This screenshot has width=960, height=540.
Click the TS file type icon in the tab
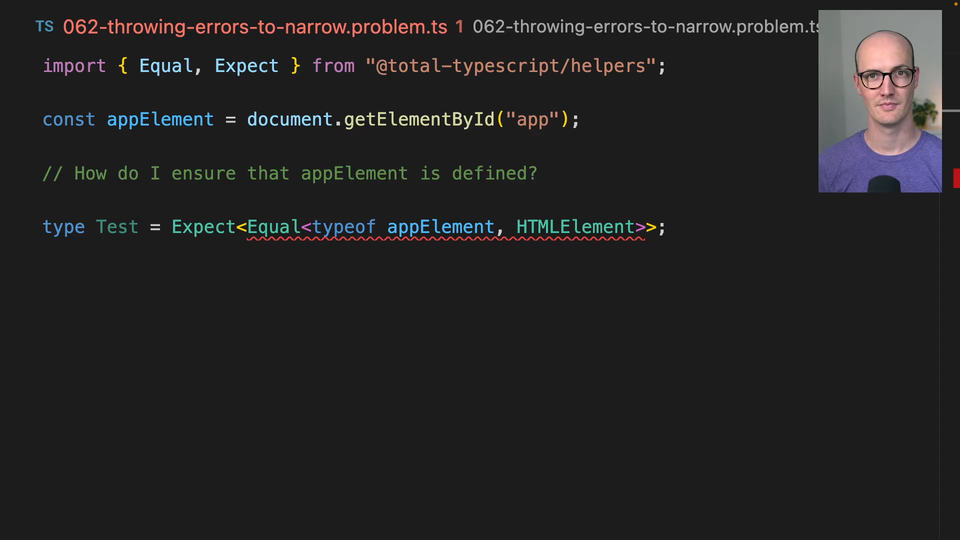44,27
